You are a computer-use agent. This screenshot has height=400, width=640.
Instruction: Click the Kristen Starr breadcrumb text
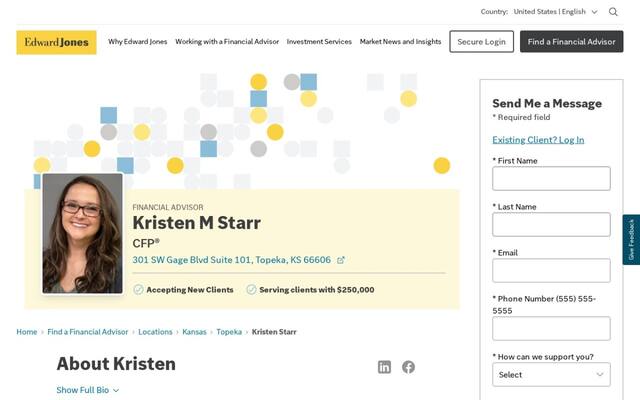point(274,332)
